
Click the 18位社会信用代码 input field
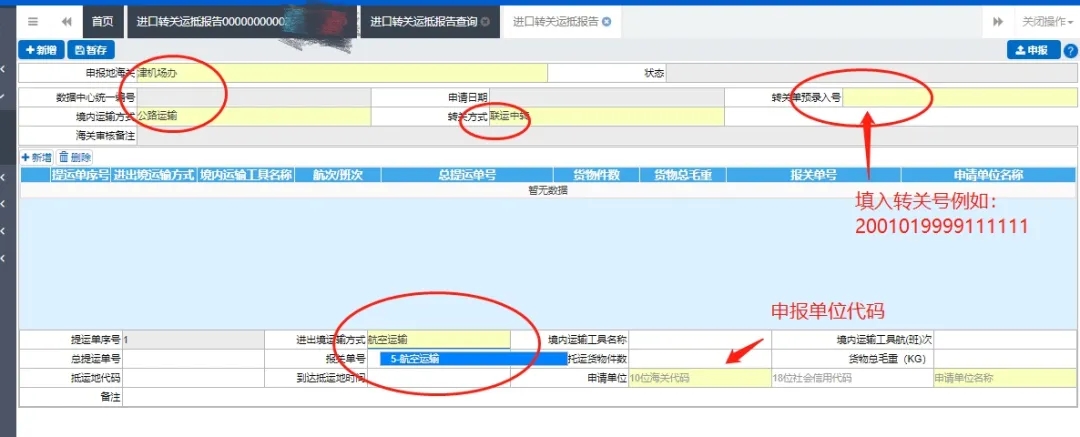[x=850, y=378]
